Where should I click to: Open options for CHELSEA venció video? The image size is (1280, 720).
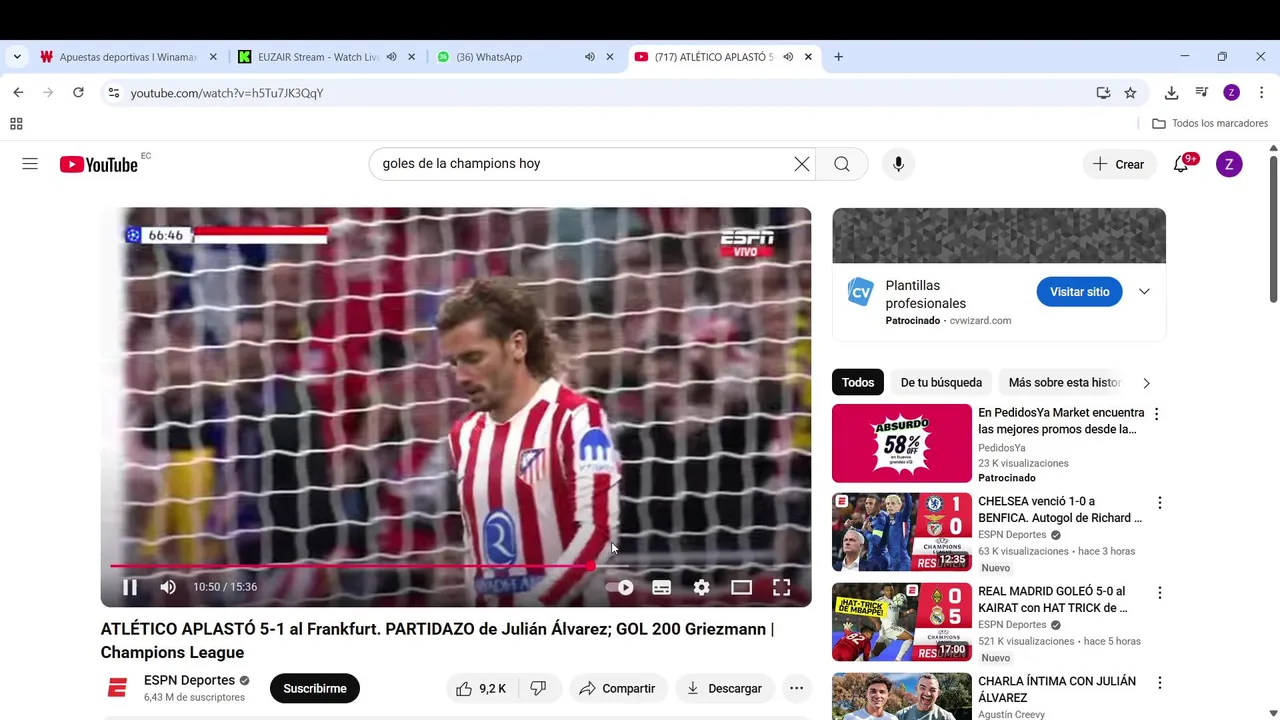(x=1160, y=503)
